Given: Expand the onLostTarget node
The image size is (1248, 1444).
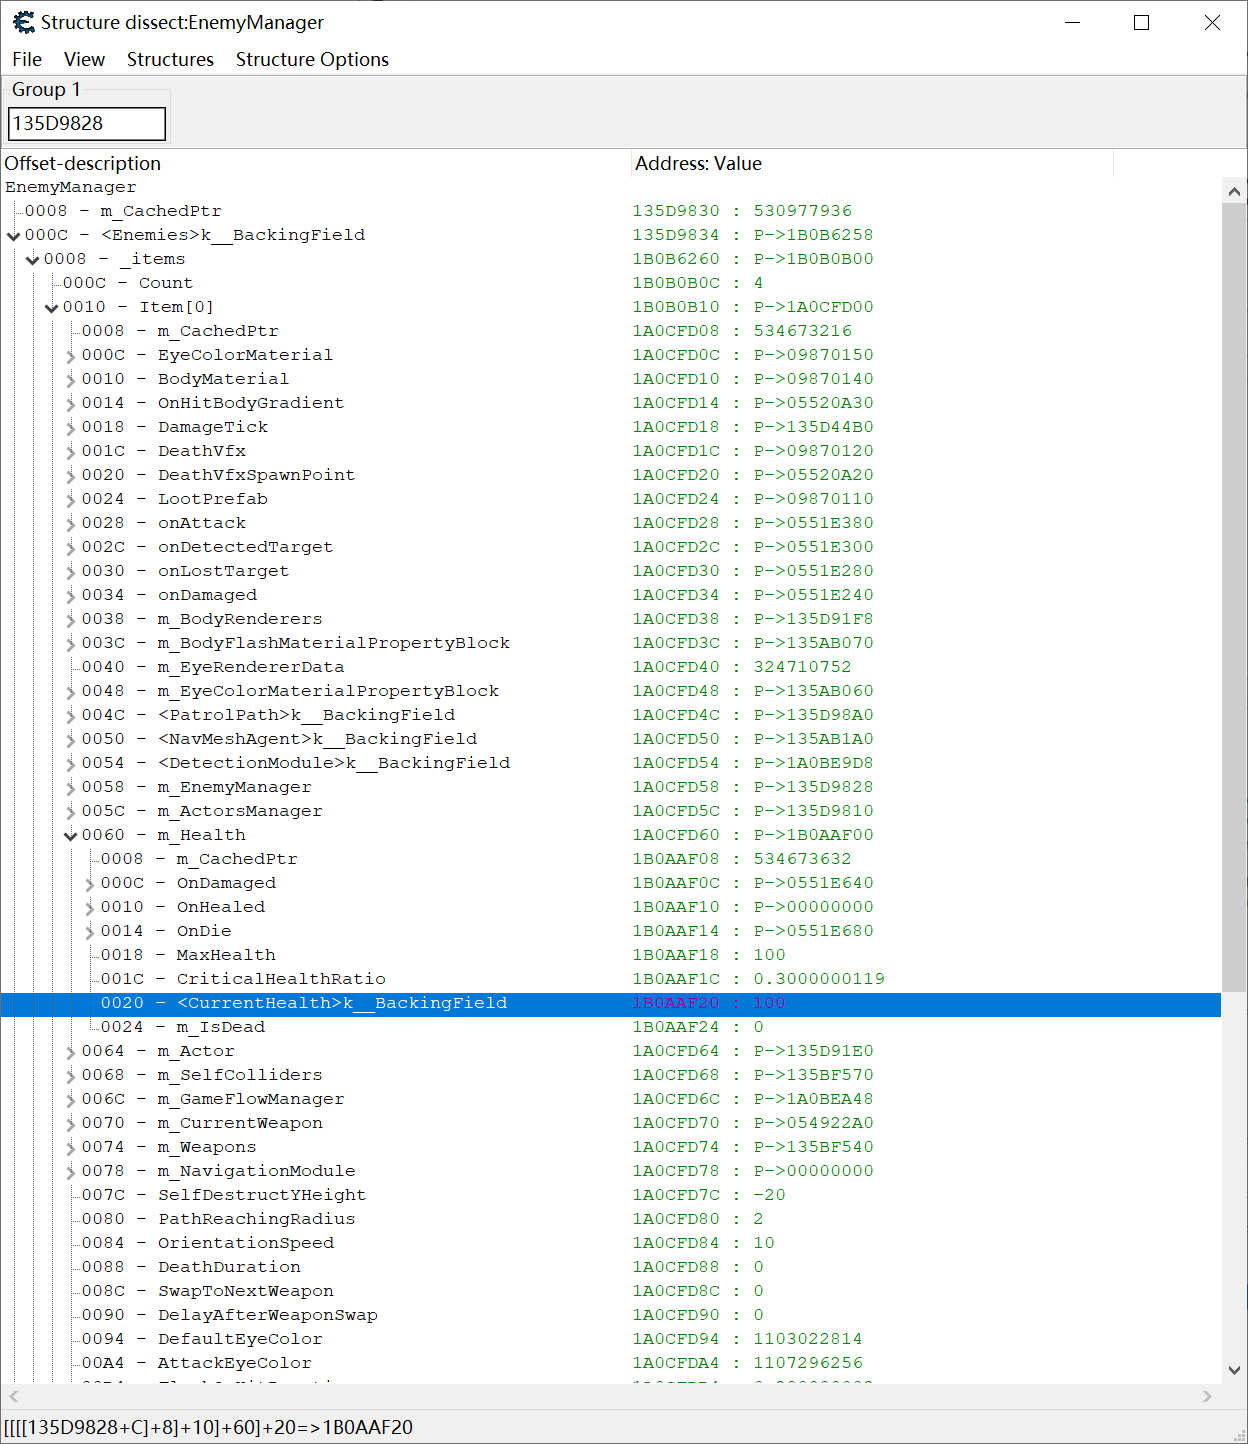Looking at the screenshot, I should [70, 572].
